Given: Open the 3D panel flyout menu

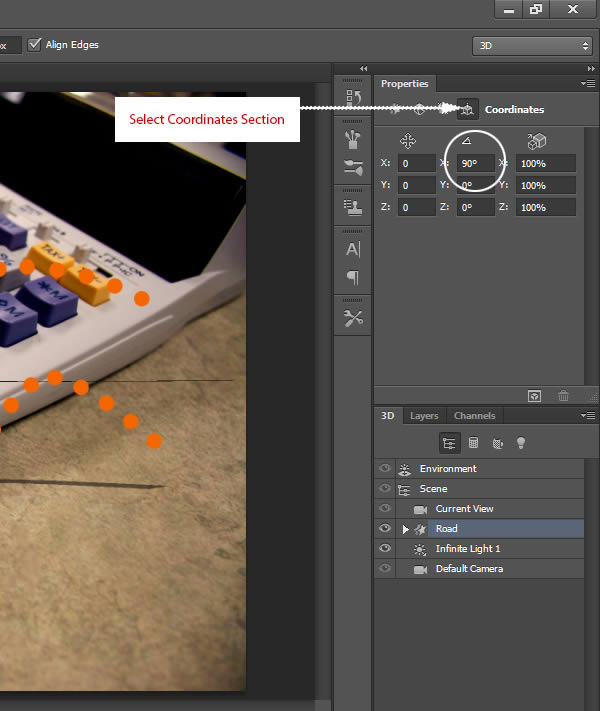Looking at the screenshot, I should 588,415.
